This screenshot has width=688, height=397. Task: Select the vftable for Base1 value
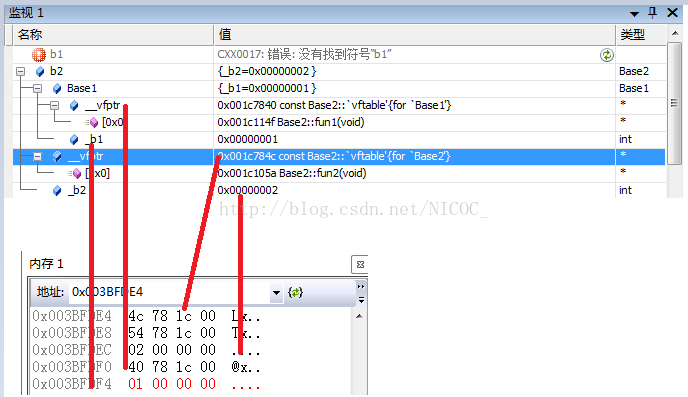334,105
